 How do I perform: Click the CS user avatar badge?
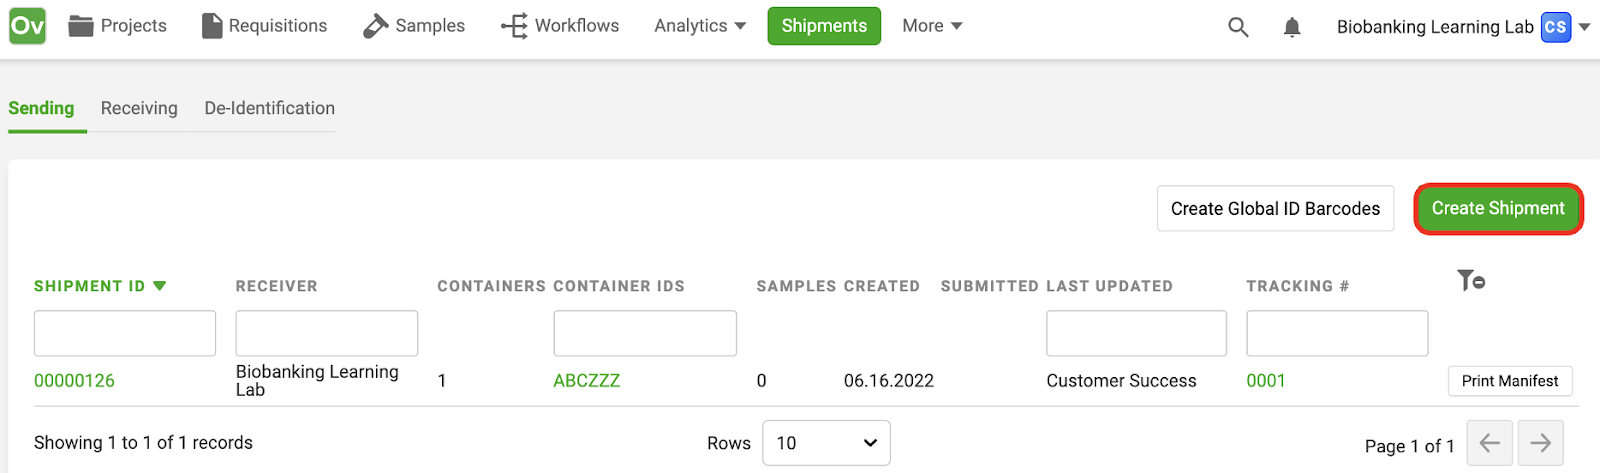[1556, 27]
